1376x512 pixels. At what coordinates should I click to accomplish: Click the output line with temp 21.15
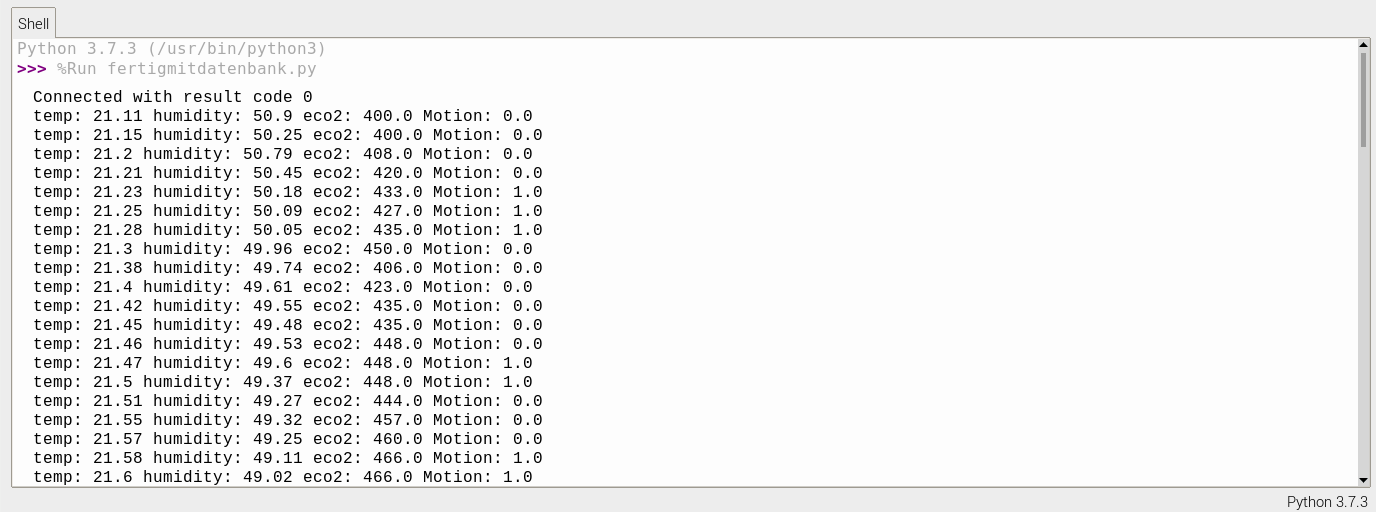pos(288,135)
